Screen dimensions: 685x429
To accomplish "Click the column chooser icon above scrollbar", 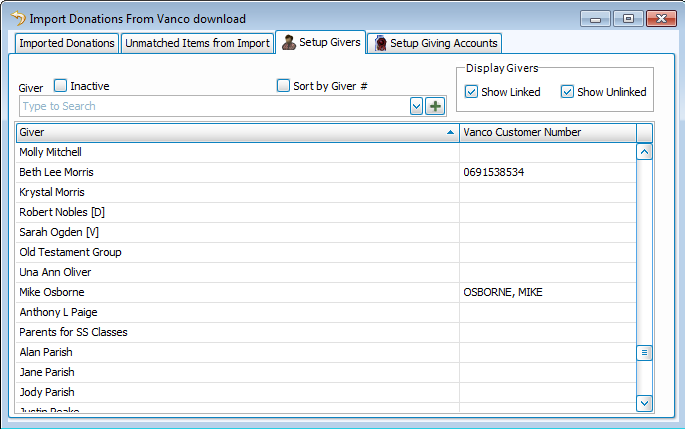I will [644, 132].
